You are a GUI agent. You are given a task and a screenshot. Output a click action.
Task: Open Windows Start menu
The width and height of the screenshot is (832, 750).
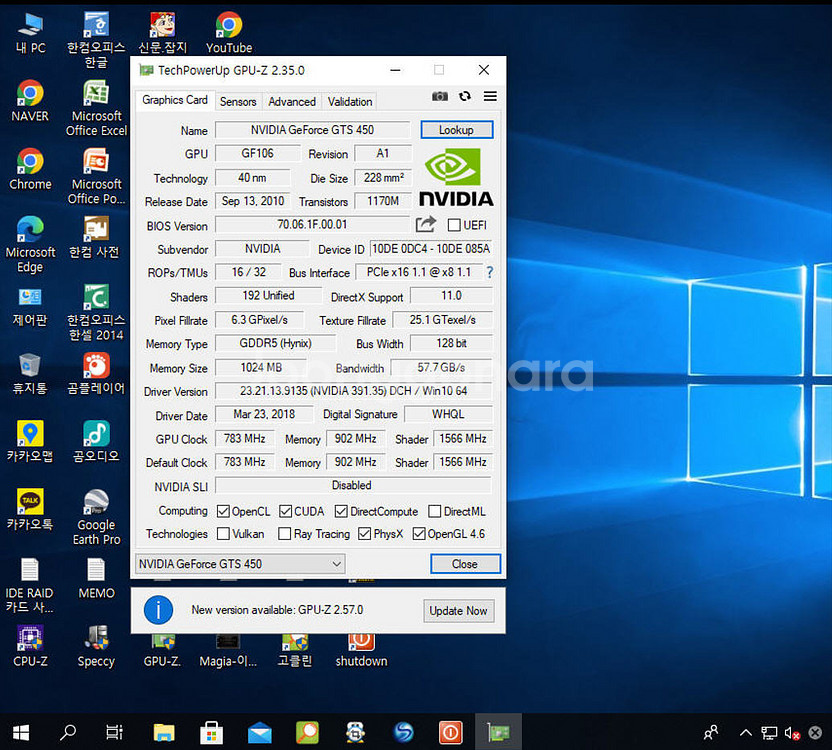point(21,732)
